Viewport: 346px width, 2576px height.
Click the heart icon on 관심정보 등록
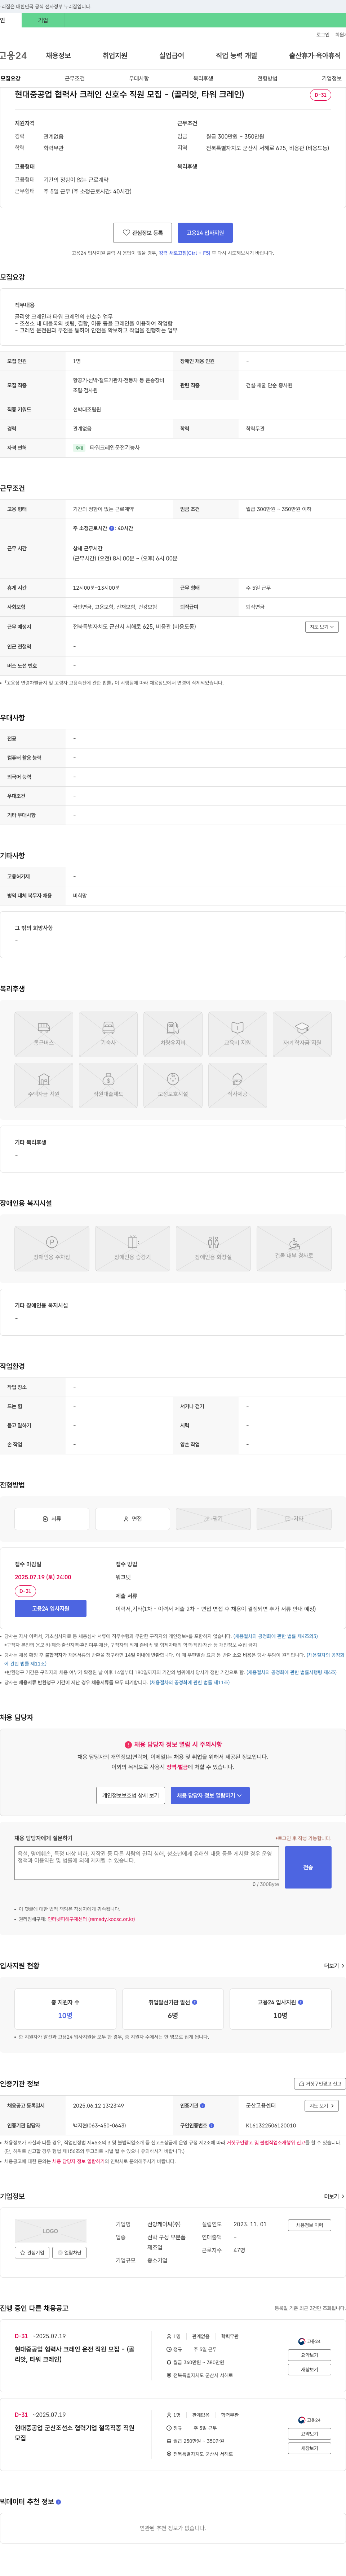click(x=126, y=233)
